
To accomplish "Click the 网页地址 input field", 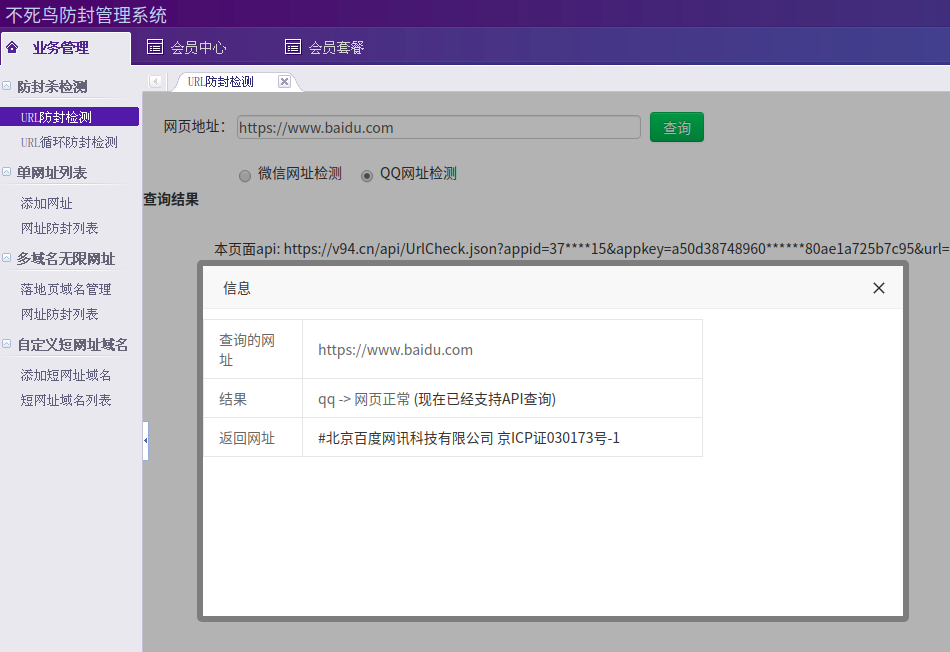I will (439, 127).
